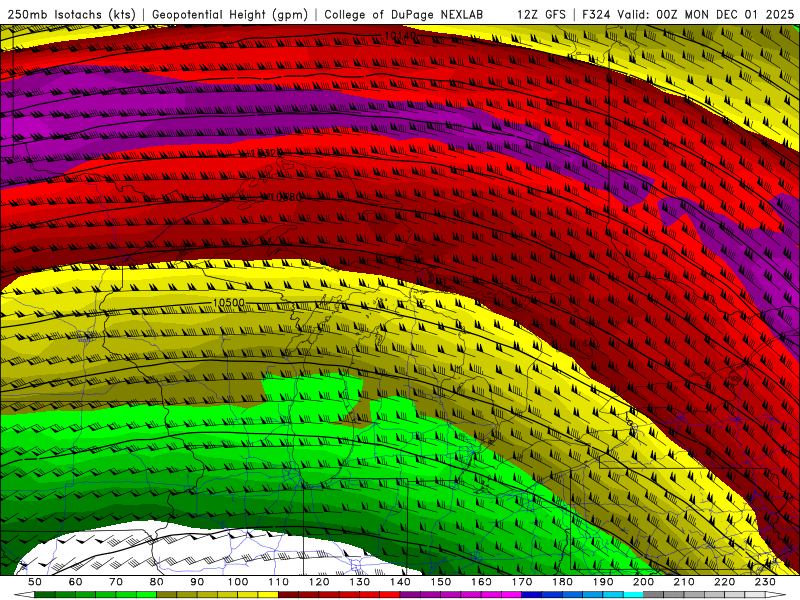Click the "12Z GFS" model run label
800x600 pixels.
(541, 14)
